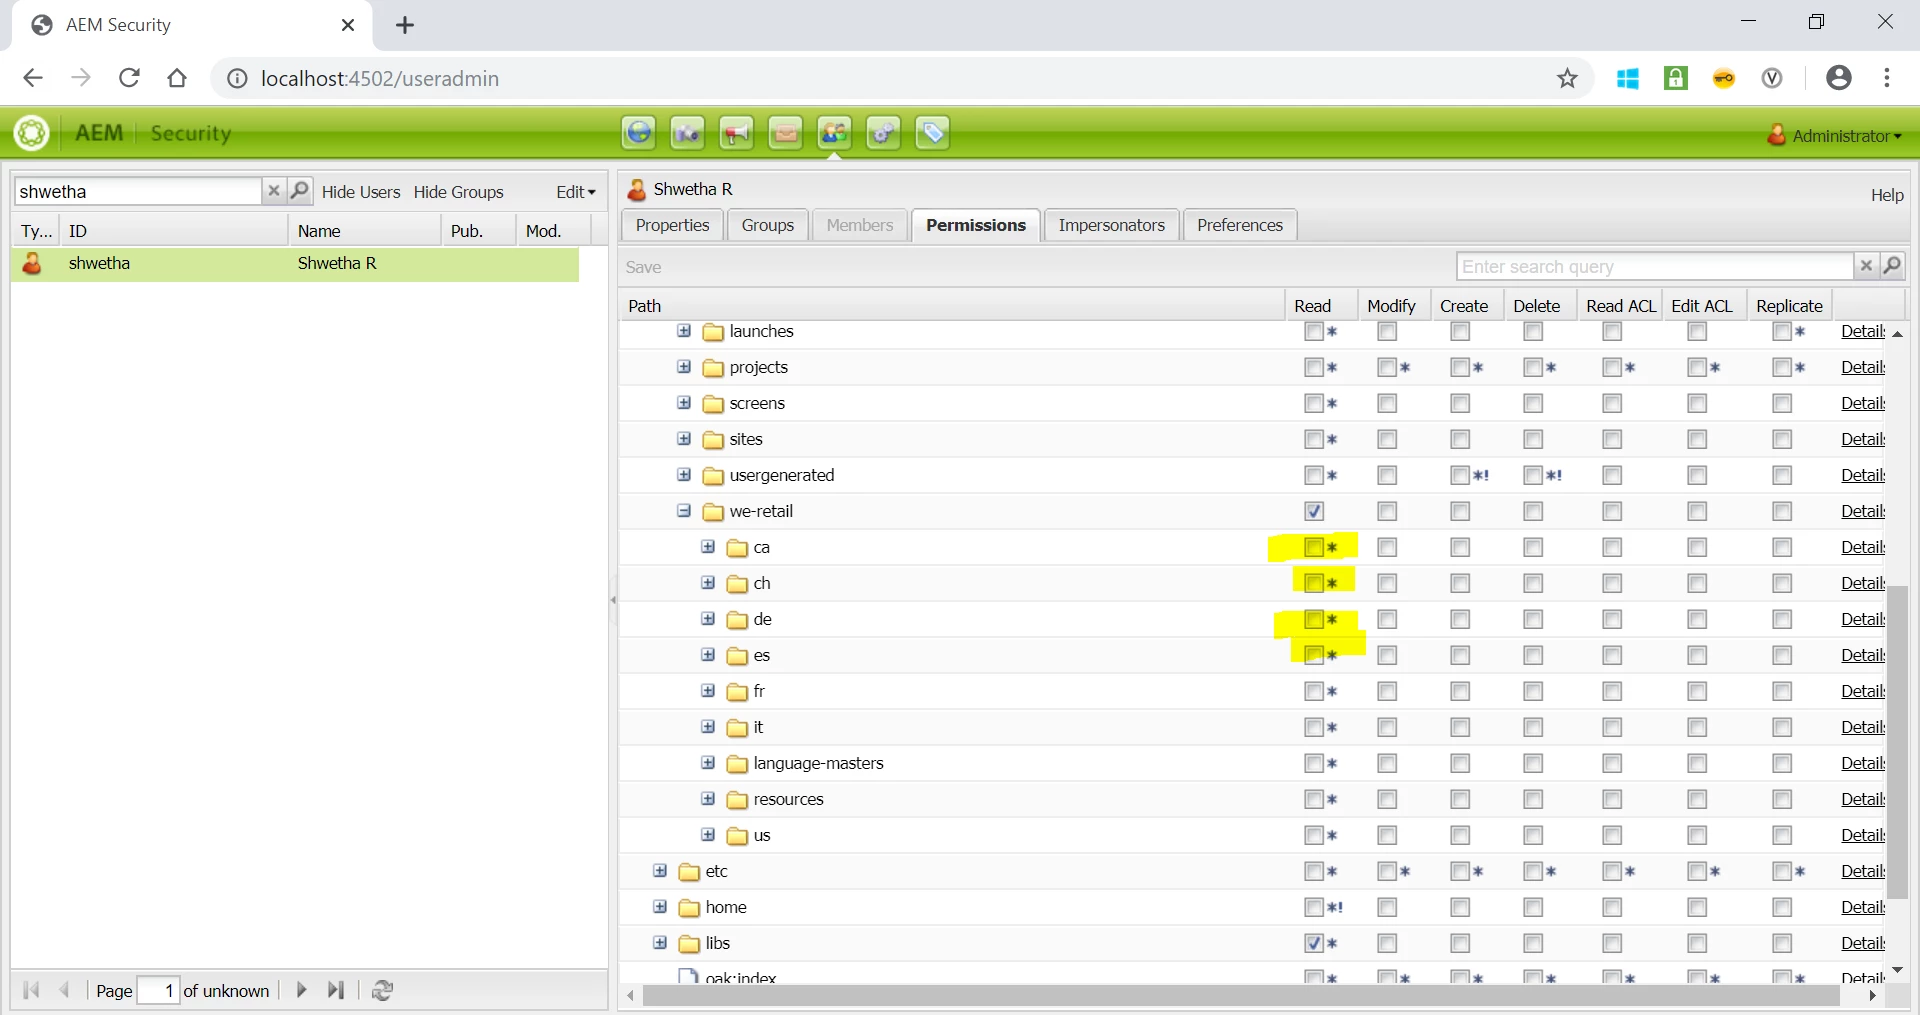Open the Tools gear toolbar icon
This screenshot has height=1015, width=1920.
click(x=883, y=133)
